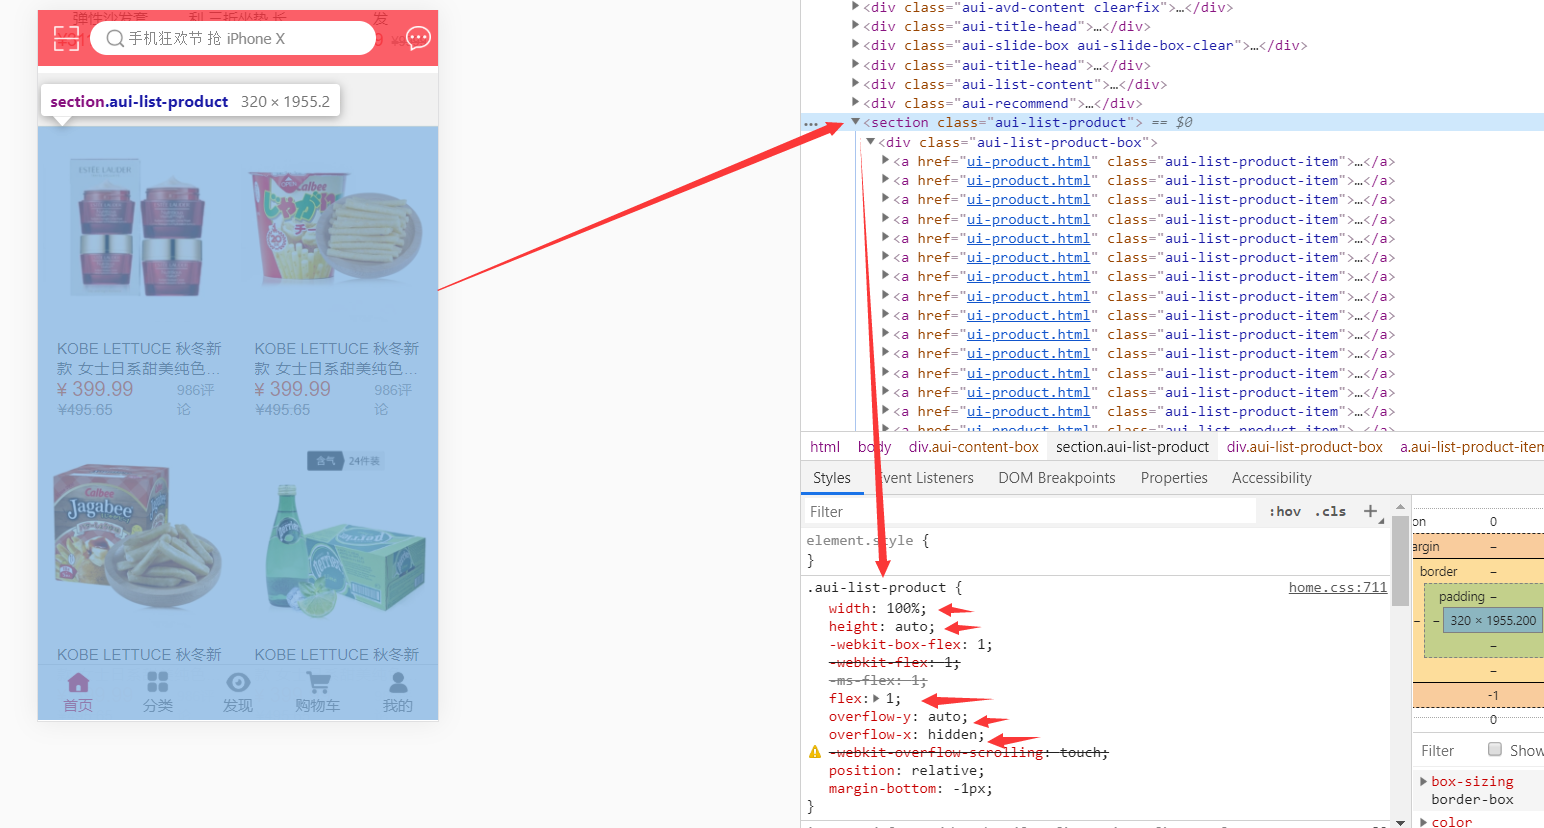The image size is (1544, 828).
Task: Click the padding label in box model
Action: [x=1461, y=596]
